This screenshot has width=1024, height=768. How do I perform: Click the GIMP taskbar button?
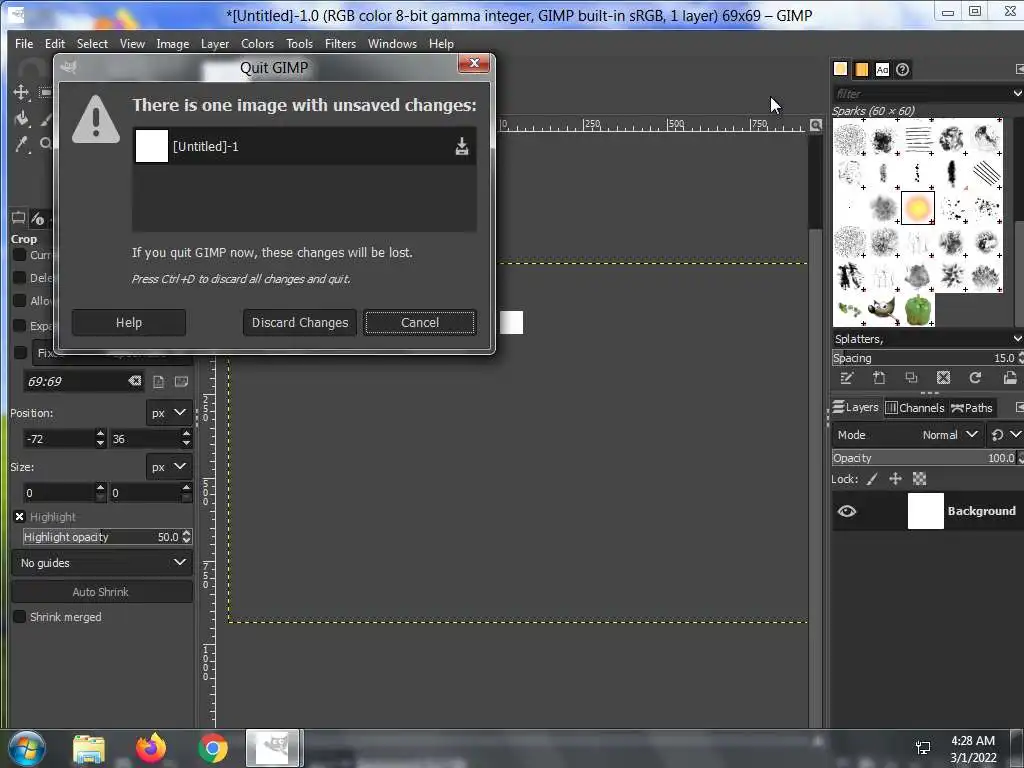(273, 748)
